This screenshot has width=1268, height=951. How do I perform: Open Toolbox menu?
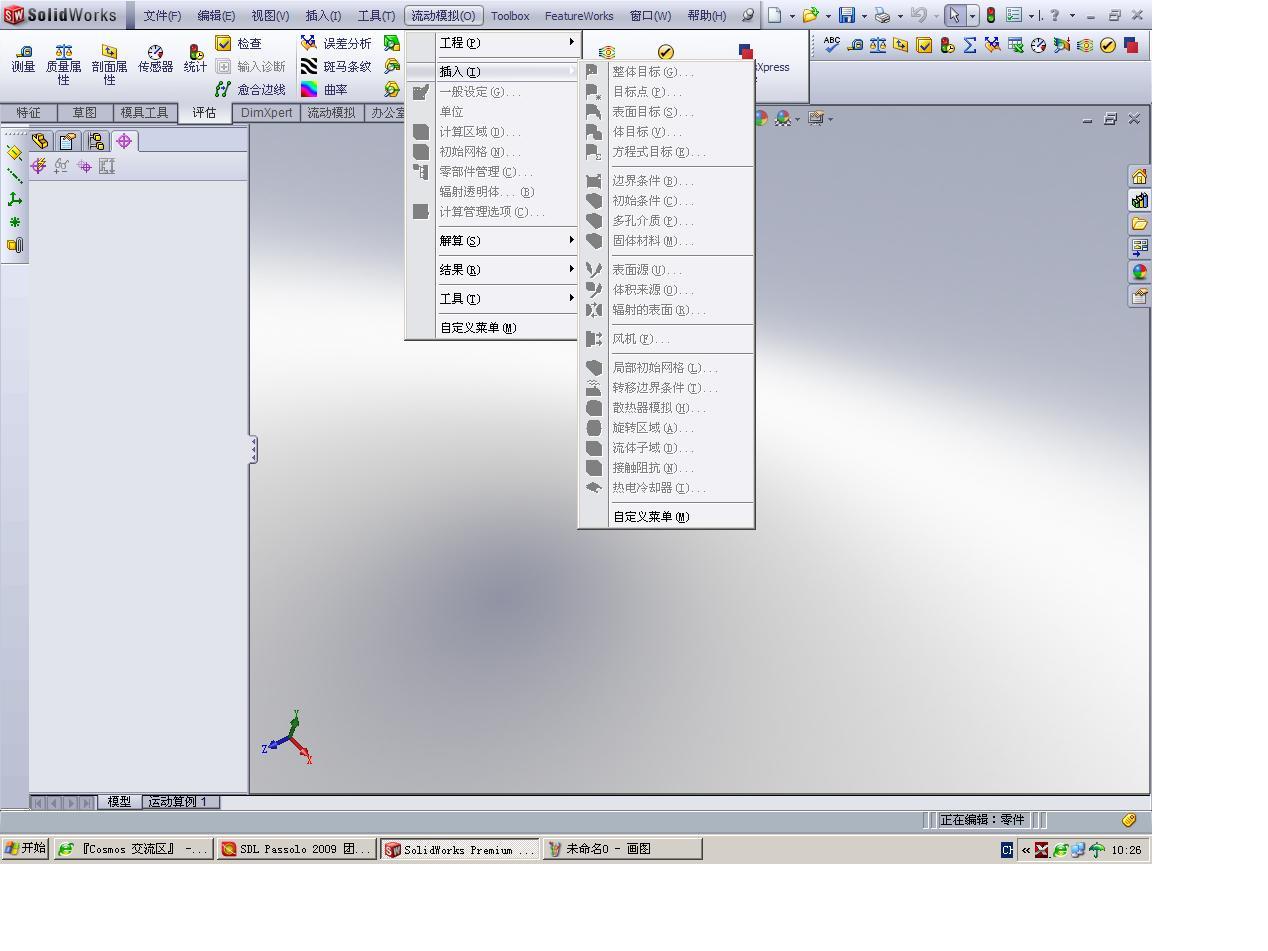[x=510, y=16]
